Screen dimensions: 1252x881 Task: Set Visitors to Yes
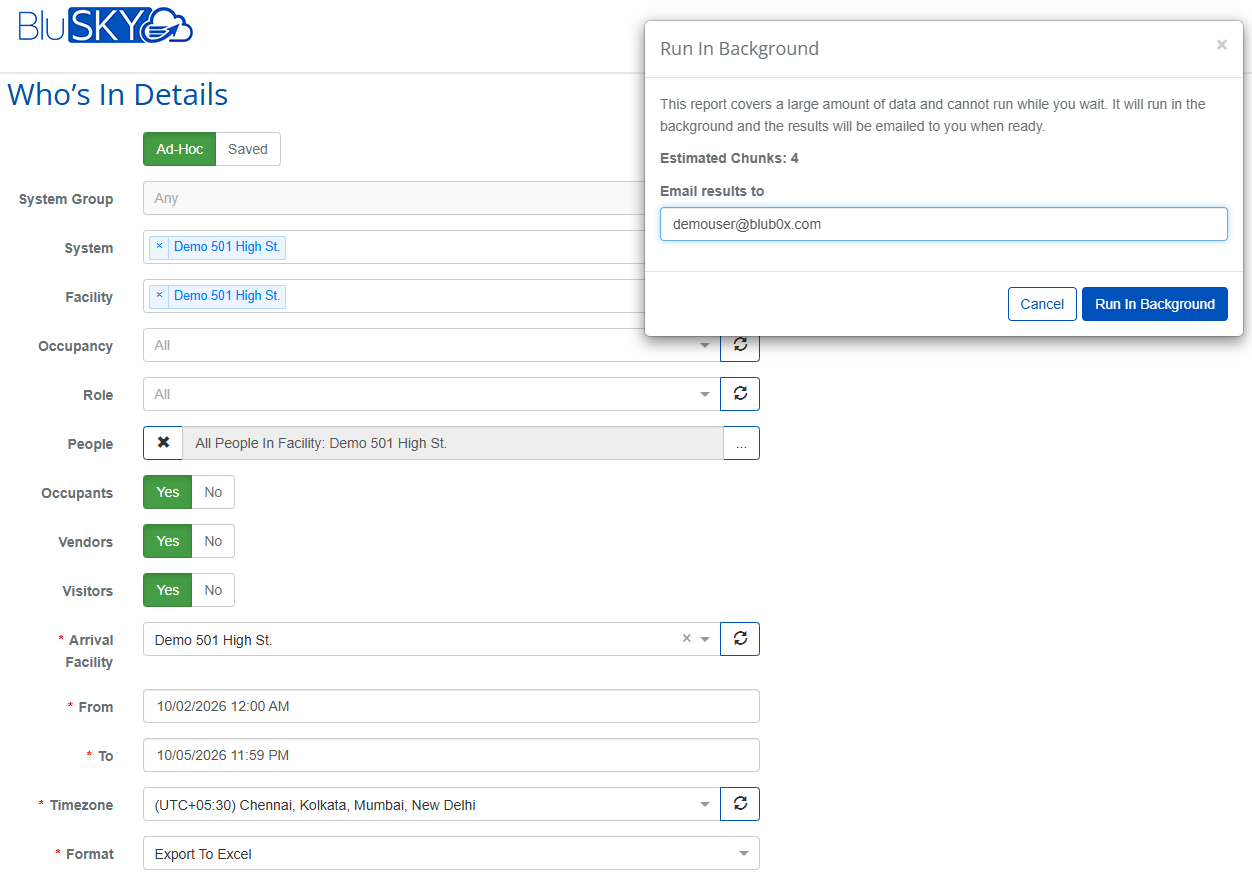click(x=168, y=590)
